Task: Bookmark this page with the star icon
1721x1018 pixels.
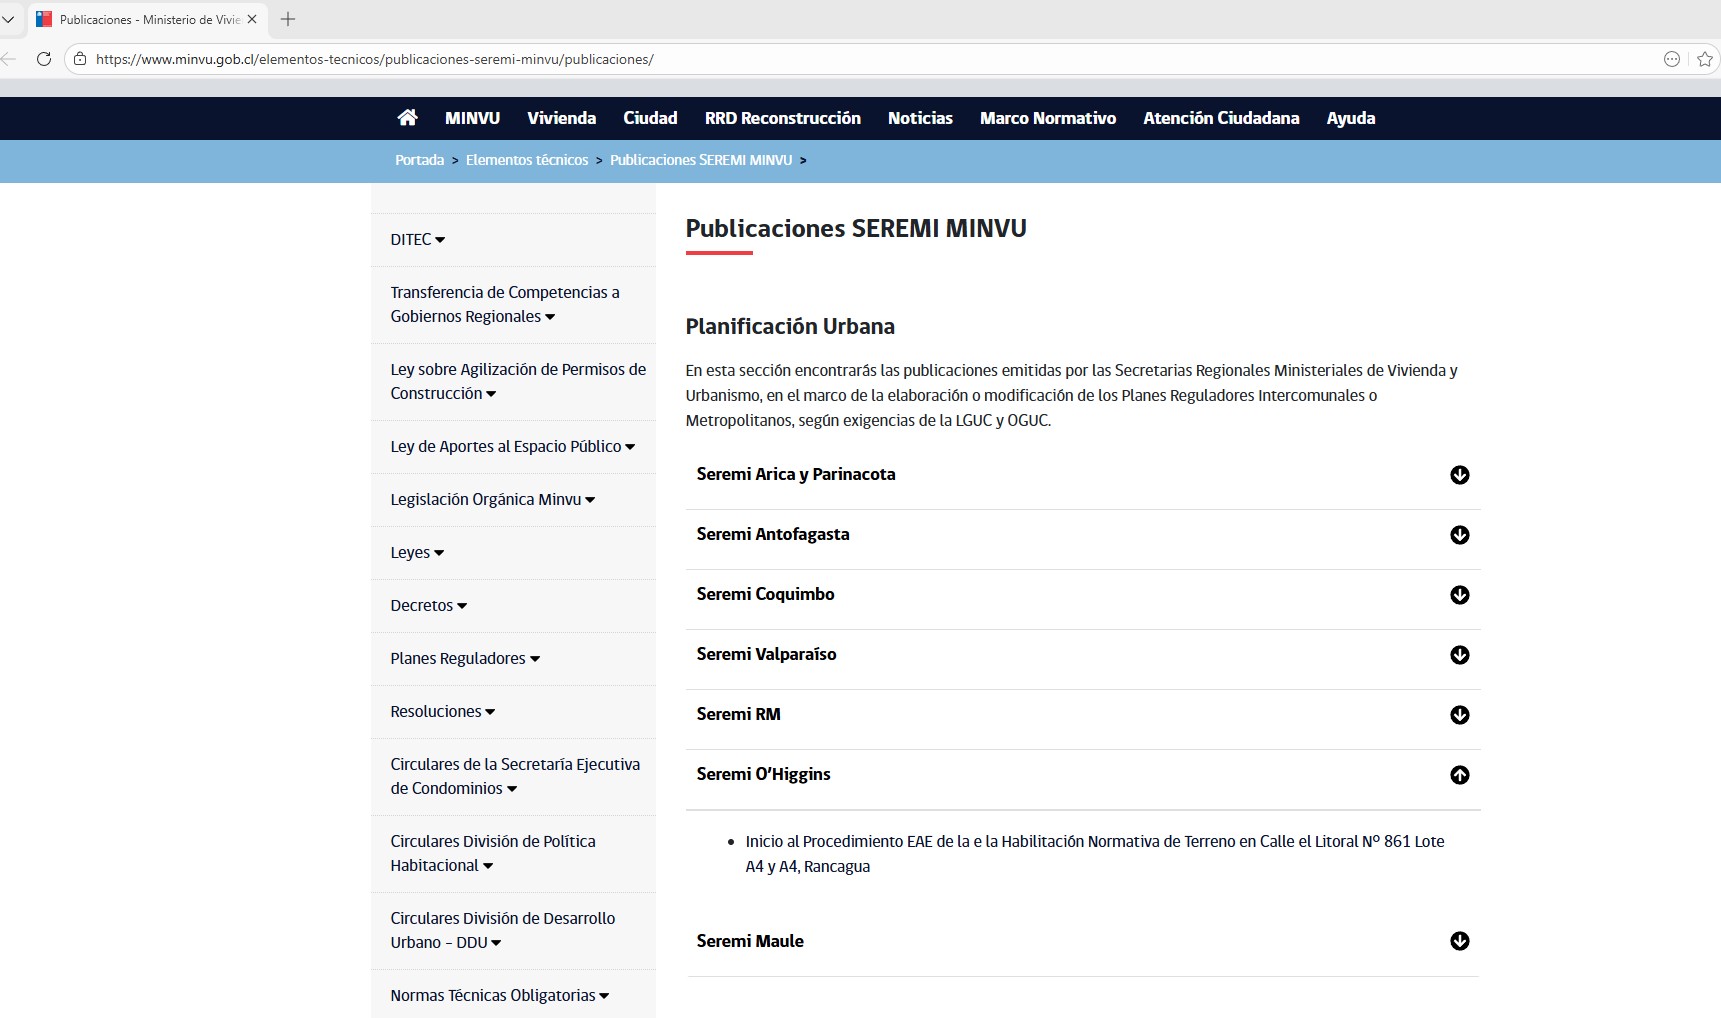Action: pyautogui.click(x=1705, y=59)
